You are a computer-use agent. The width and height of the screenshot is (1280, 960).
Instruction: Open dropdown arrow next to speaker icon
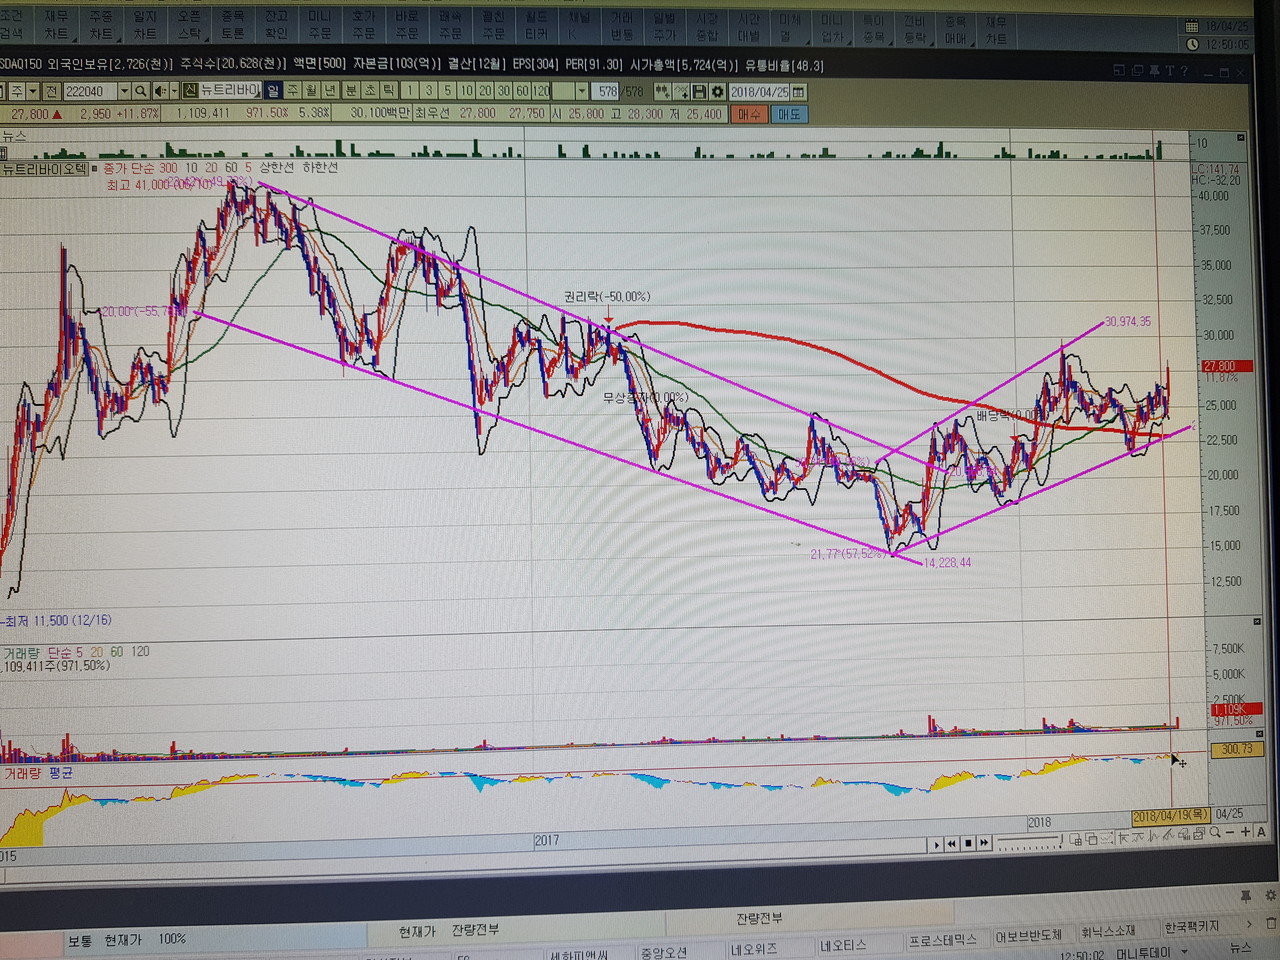[x=174, y=91]
